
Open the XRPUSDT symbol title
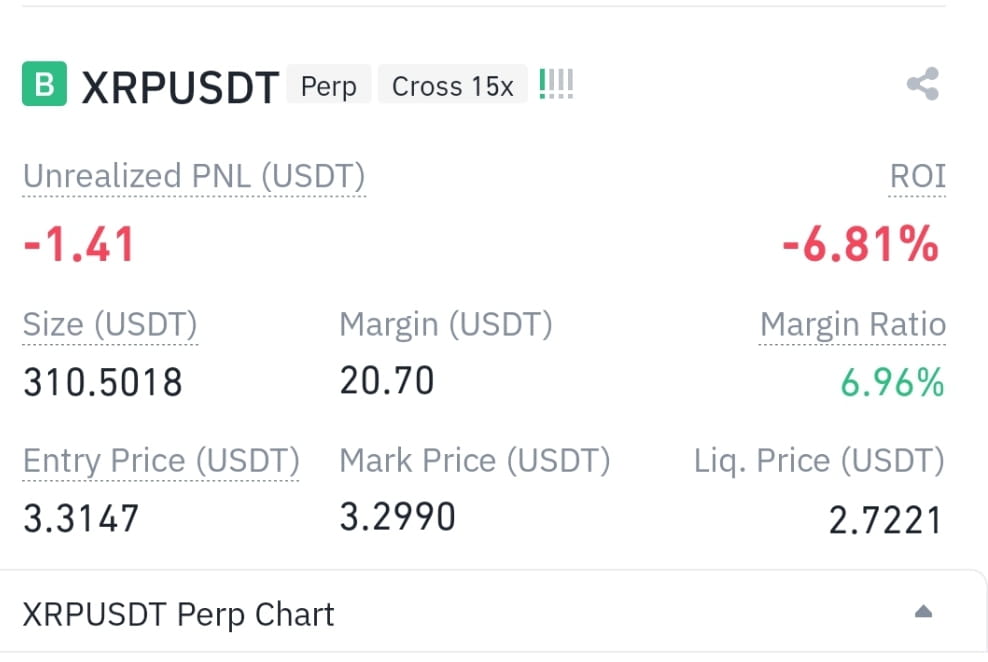(180, 87)
